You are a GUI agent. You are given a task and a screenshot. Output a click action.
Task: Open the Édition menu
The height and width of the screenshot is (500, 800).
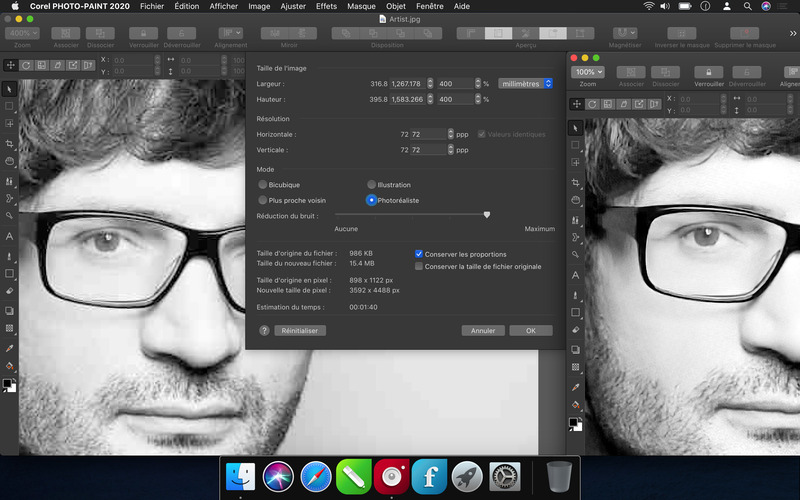(187, 6)
